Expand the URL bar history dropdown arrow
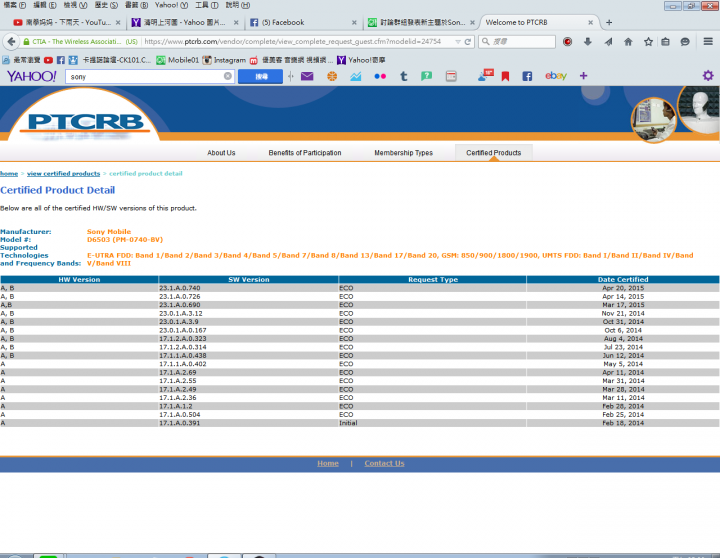Image resolution: width=720 pixels, height=558 pixels. (458, 42)
